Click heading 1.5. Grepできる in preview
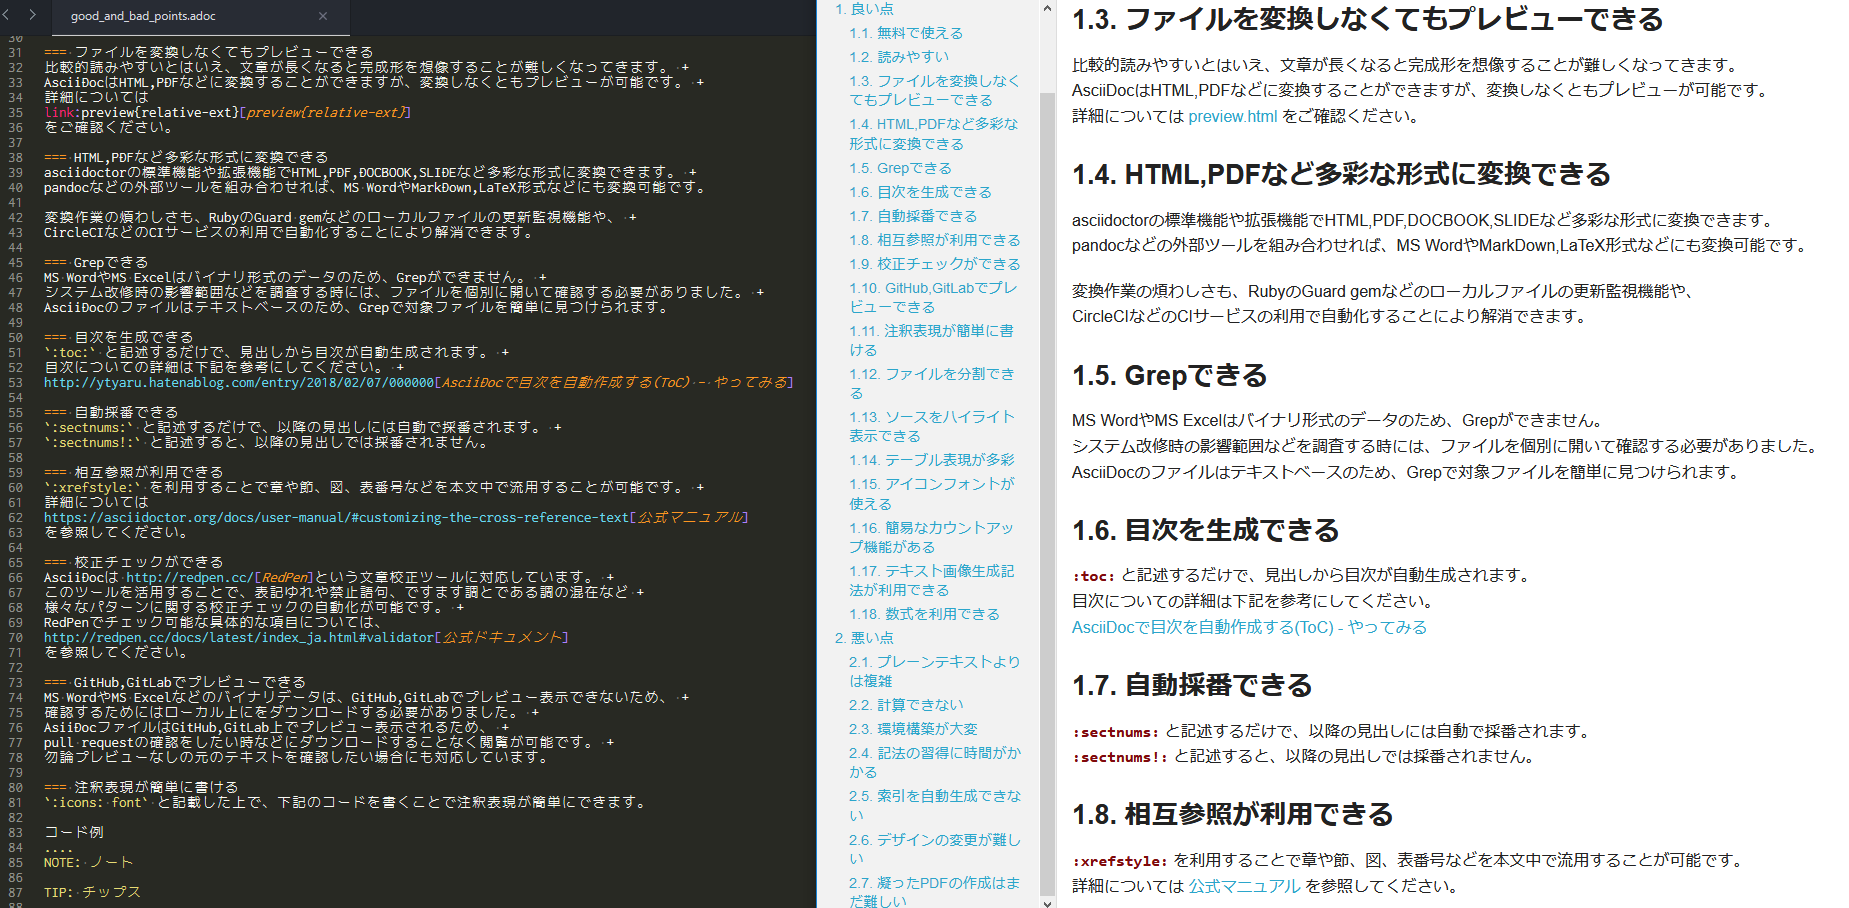1849x908 pixels. (1169, 375)
